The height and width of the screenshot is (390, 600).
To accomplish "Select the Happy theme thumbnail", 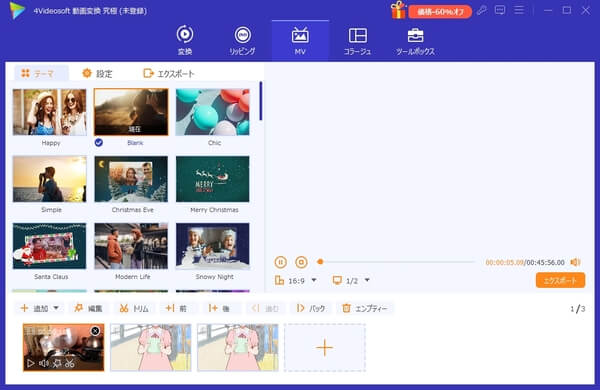I will pos(50,112).
